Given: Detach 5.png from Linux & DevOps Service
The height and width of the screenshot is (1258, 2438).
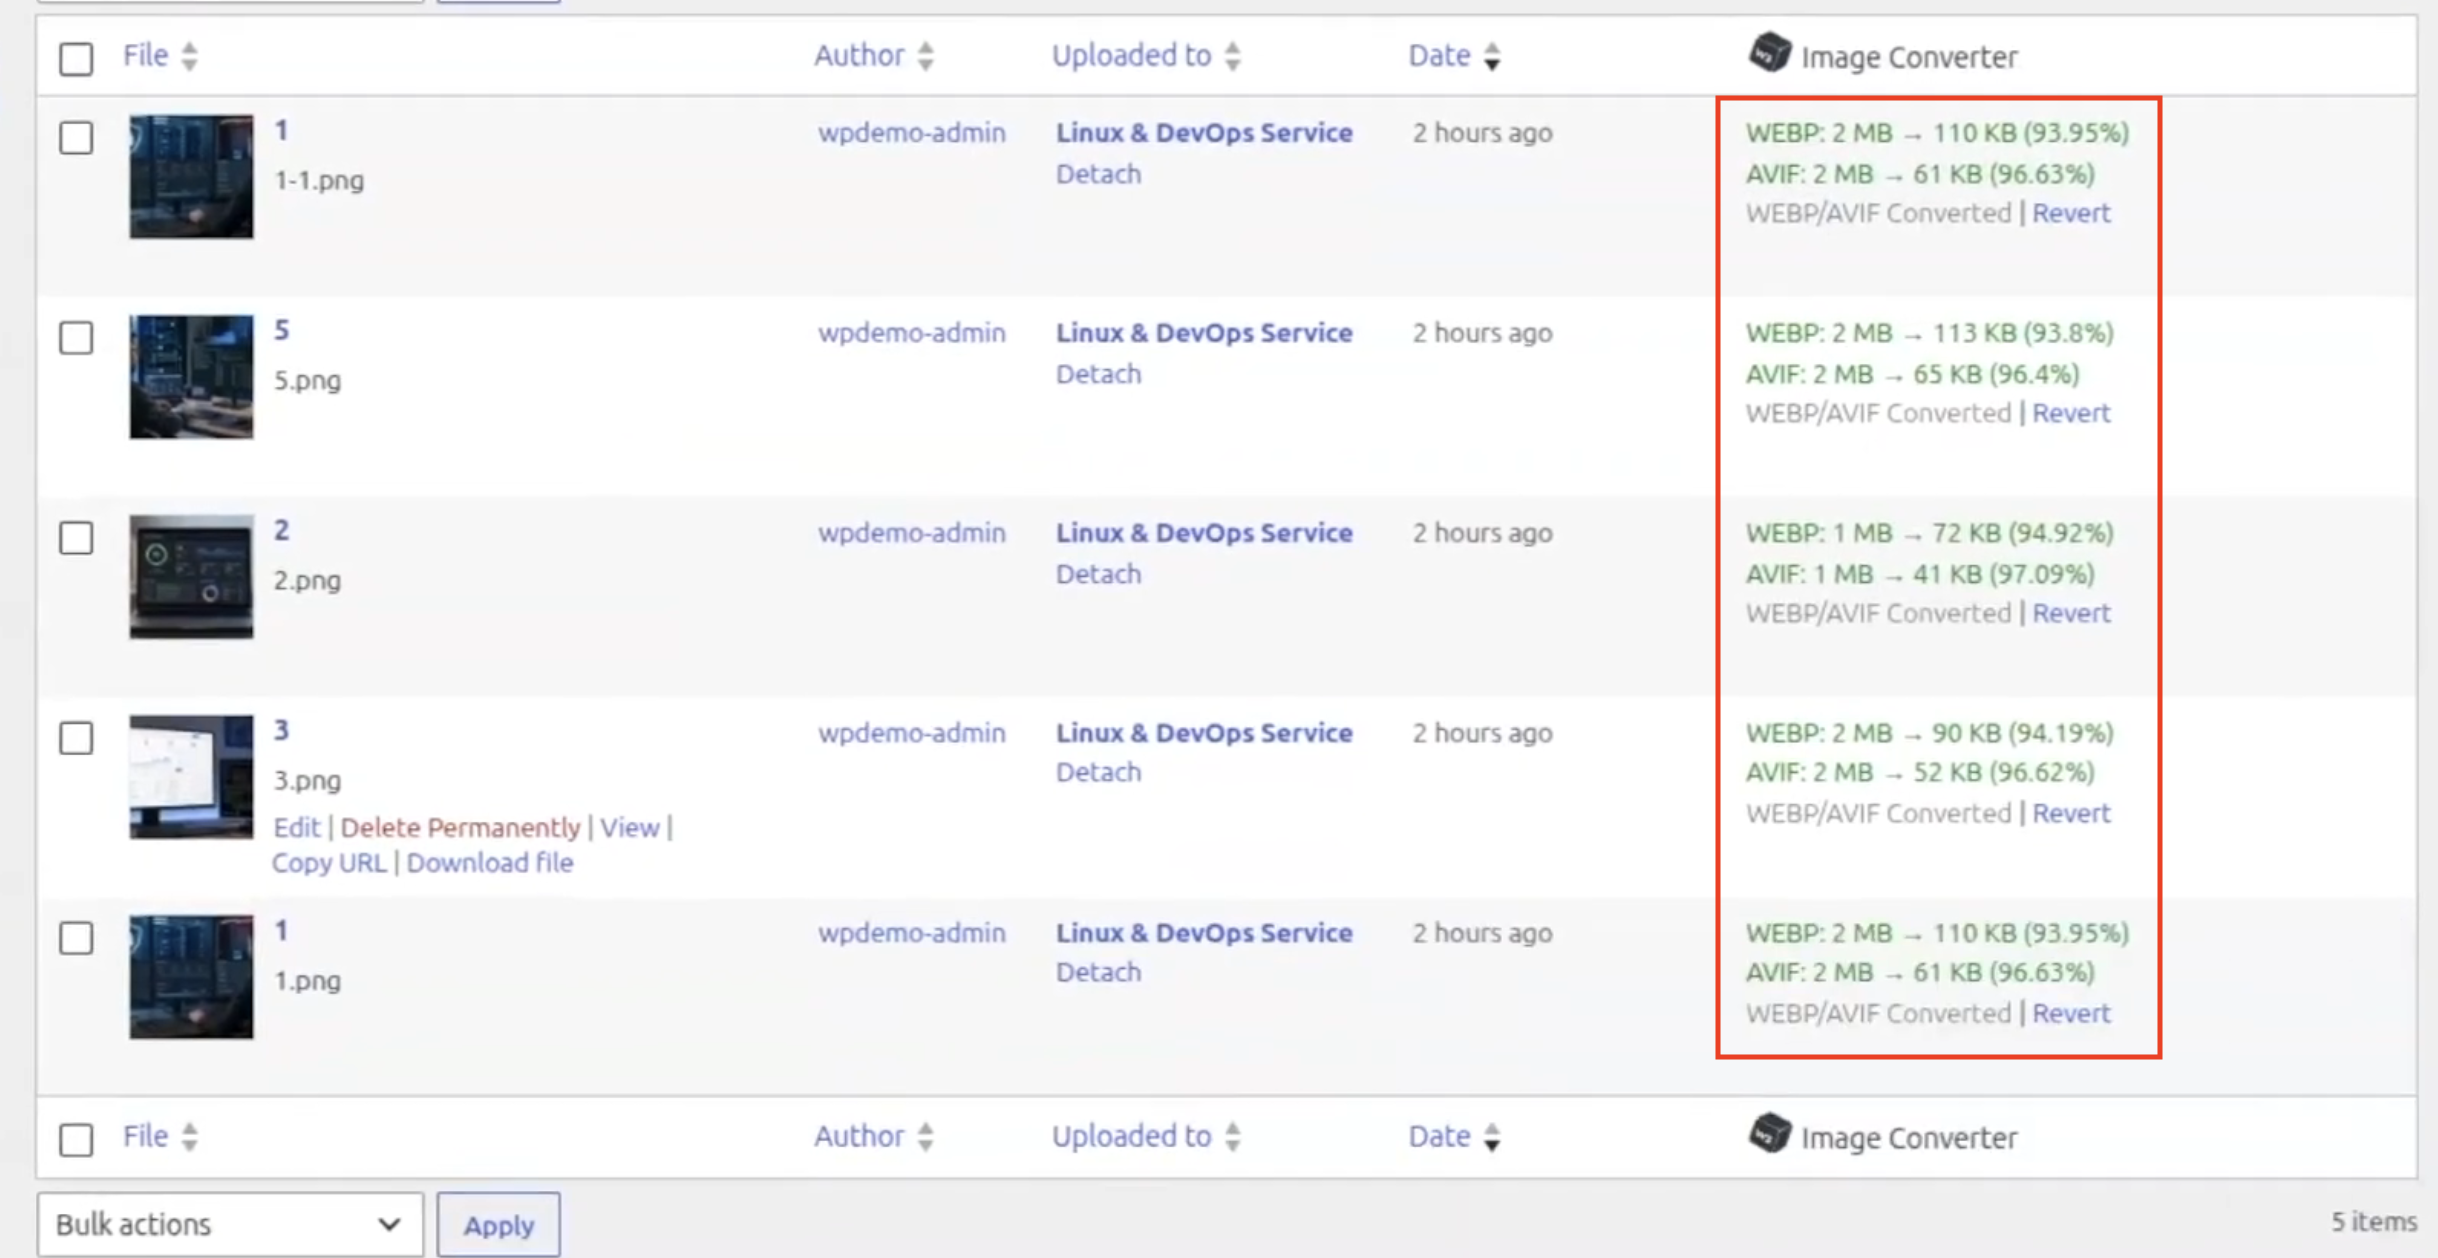Looking at the screenshot, I should [1098, 374].
